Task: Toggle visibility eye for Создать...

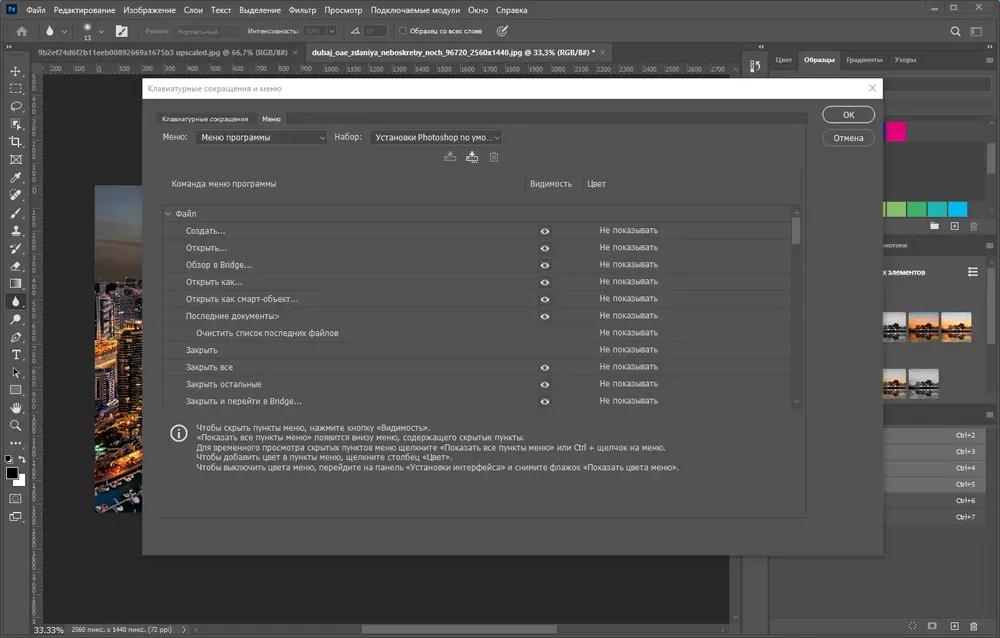Action: click(x=545, y=231)
